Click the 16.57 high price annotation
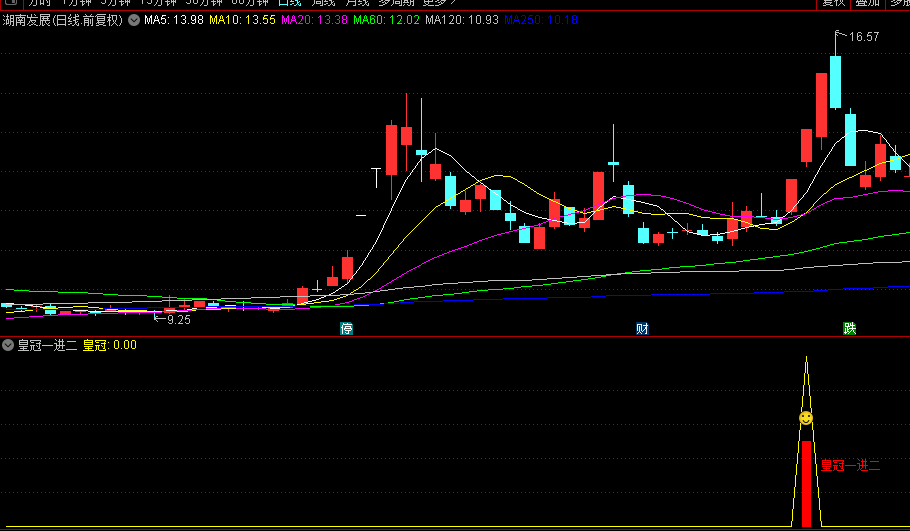910x531 pixels. (864, 37)
